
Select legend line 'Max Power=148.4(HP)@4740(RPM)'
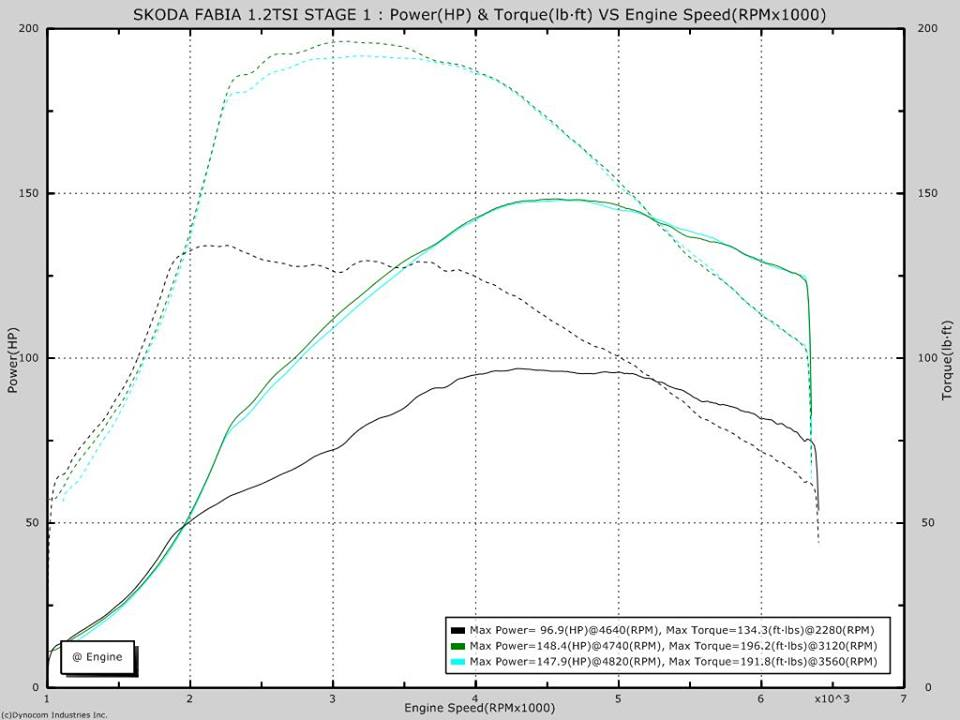tap(673, 646)
